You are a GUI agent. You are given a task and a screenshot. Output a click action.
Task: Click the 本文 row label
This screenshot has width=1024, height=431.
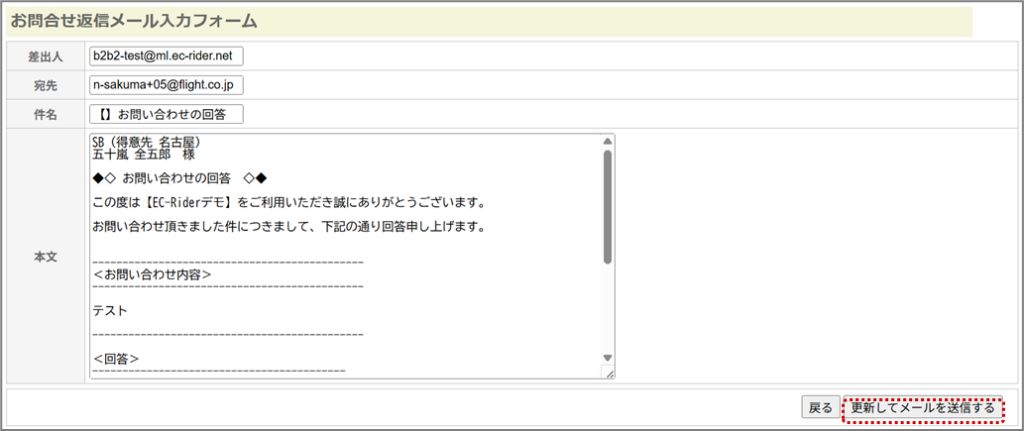pyautogui.click(x=45, y=257)
